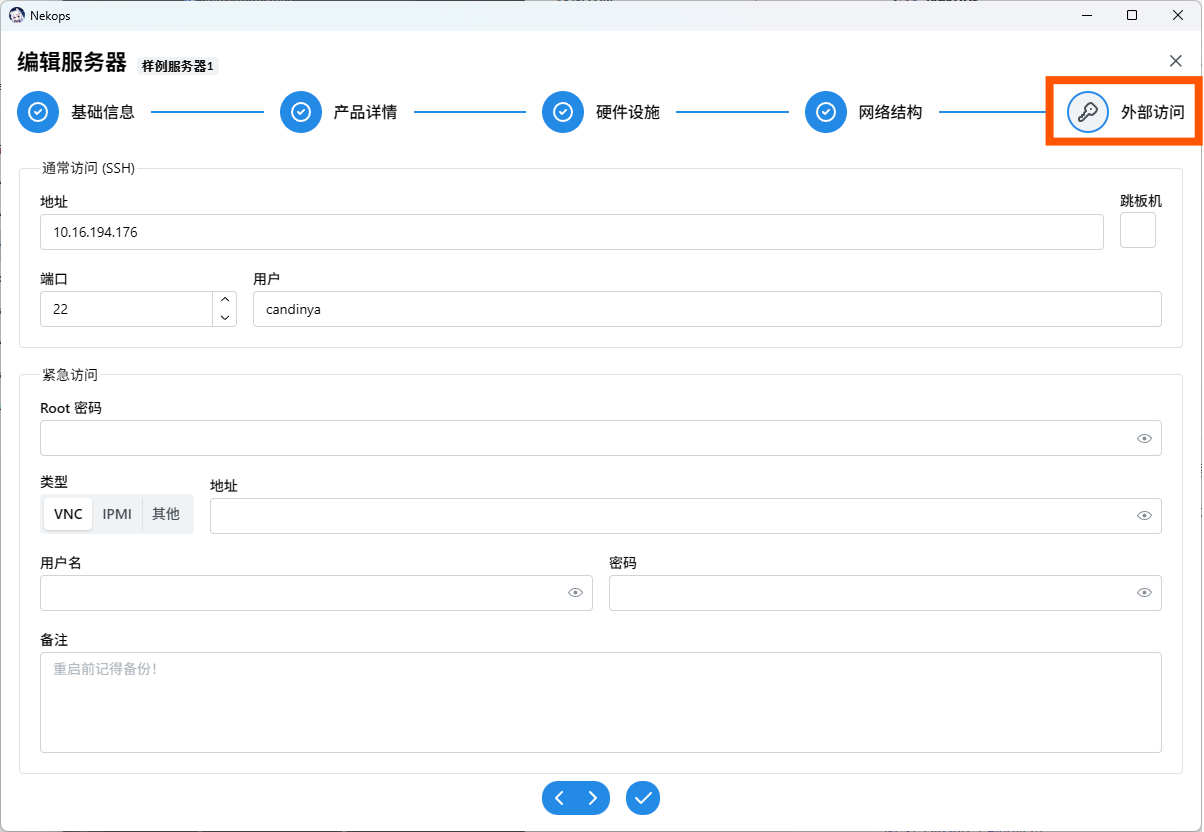The height and width of the screenshot is (832, 1204).
Task: Reveal the 用户名 field with eye icon
Action: 575,593
